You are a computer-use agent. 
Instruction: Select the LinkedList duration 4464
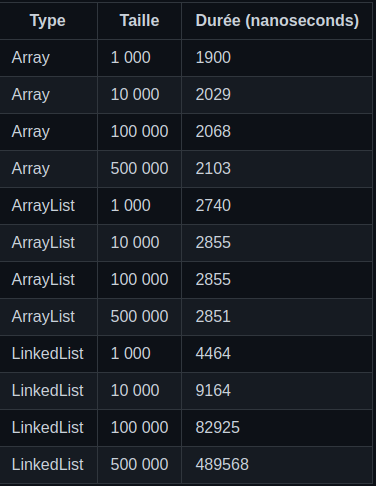[213, 354]
